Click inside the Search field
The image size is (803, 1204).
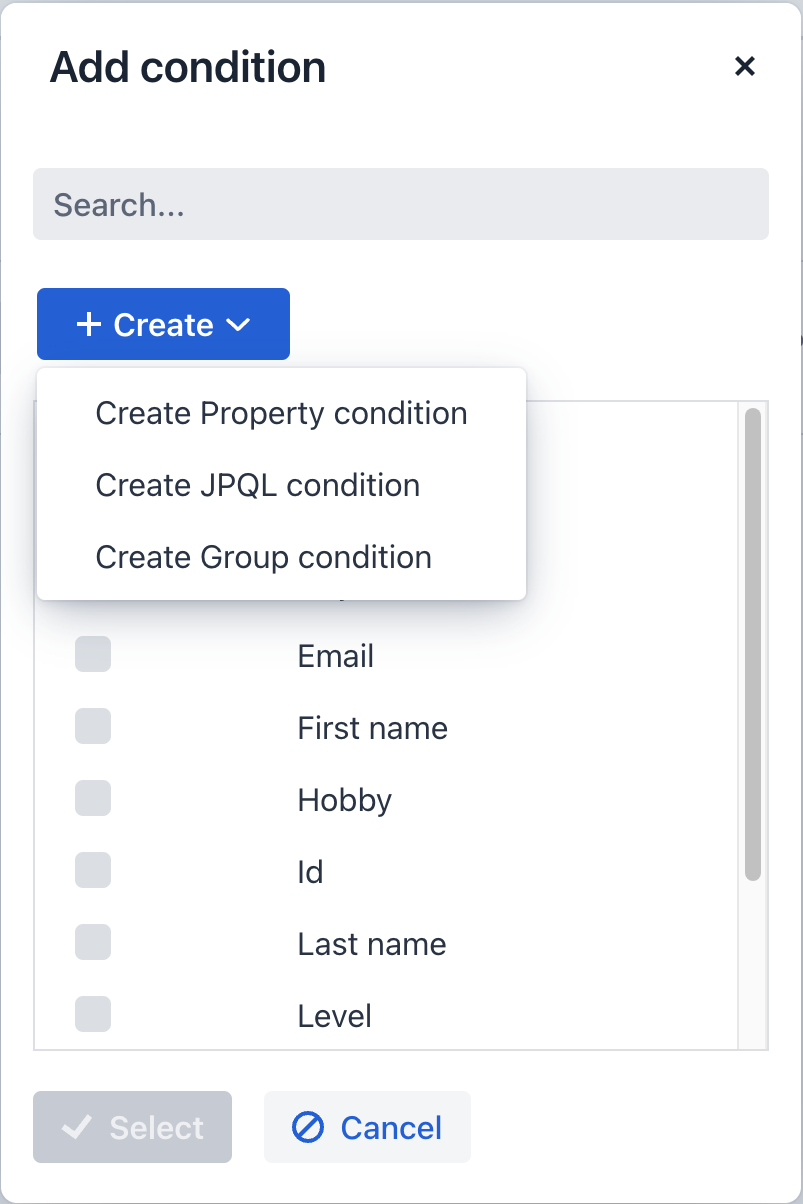tap(400, 204)
